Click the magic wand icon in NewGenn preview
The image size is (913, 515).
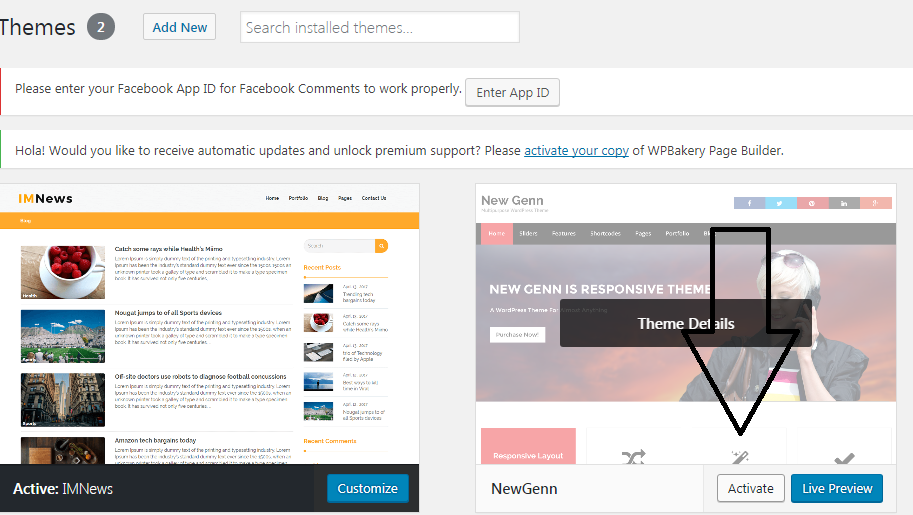tap(740, 457)
